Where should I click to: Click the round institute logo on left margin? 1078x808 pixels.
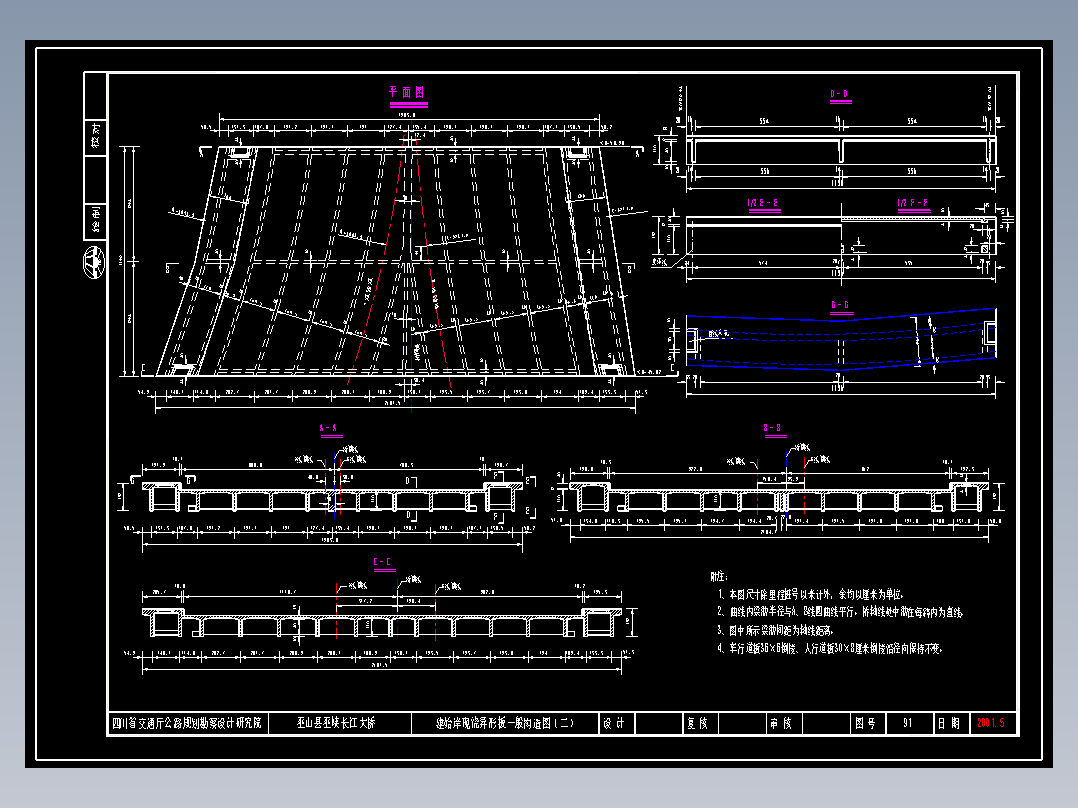[94, 262]
